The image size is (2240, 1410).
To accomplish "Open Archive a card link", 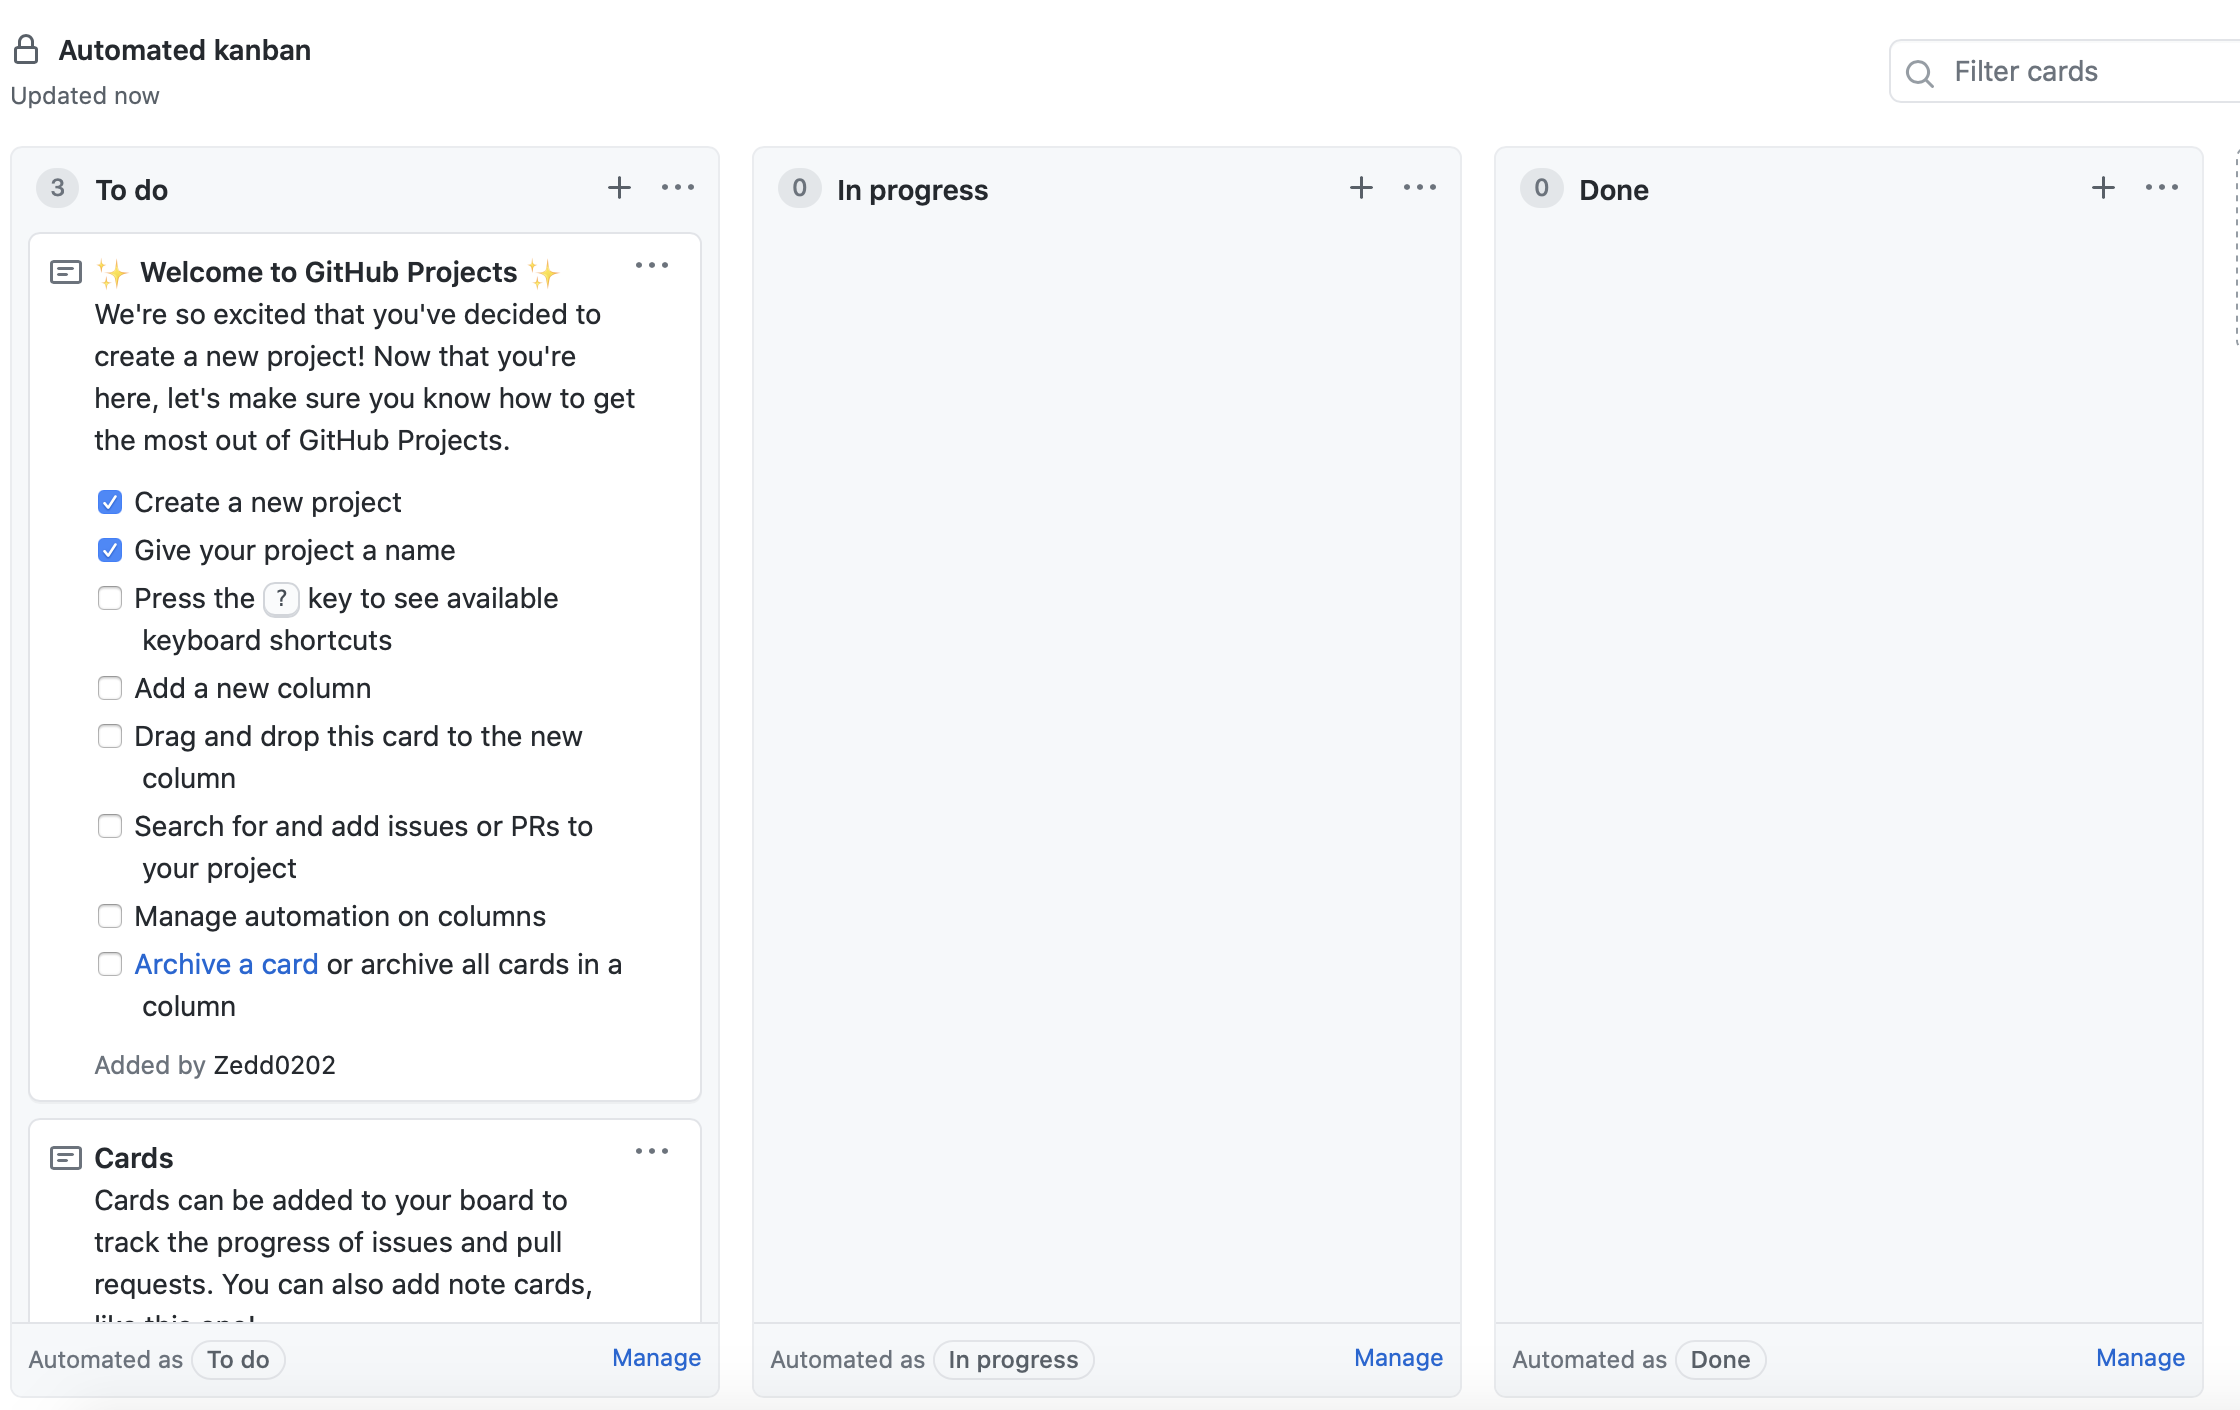I will 226,964.
